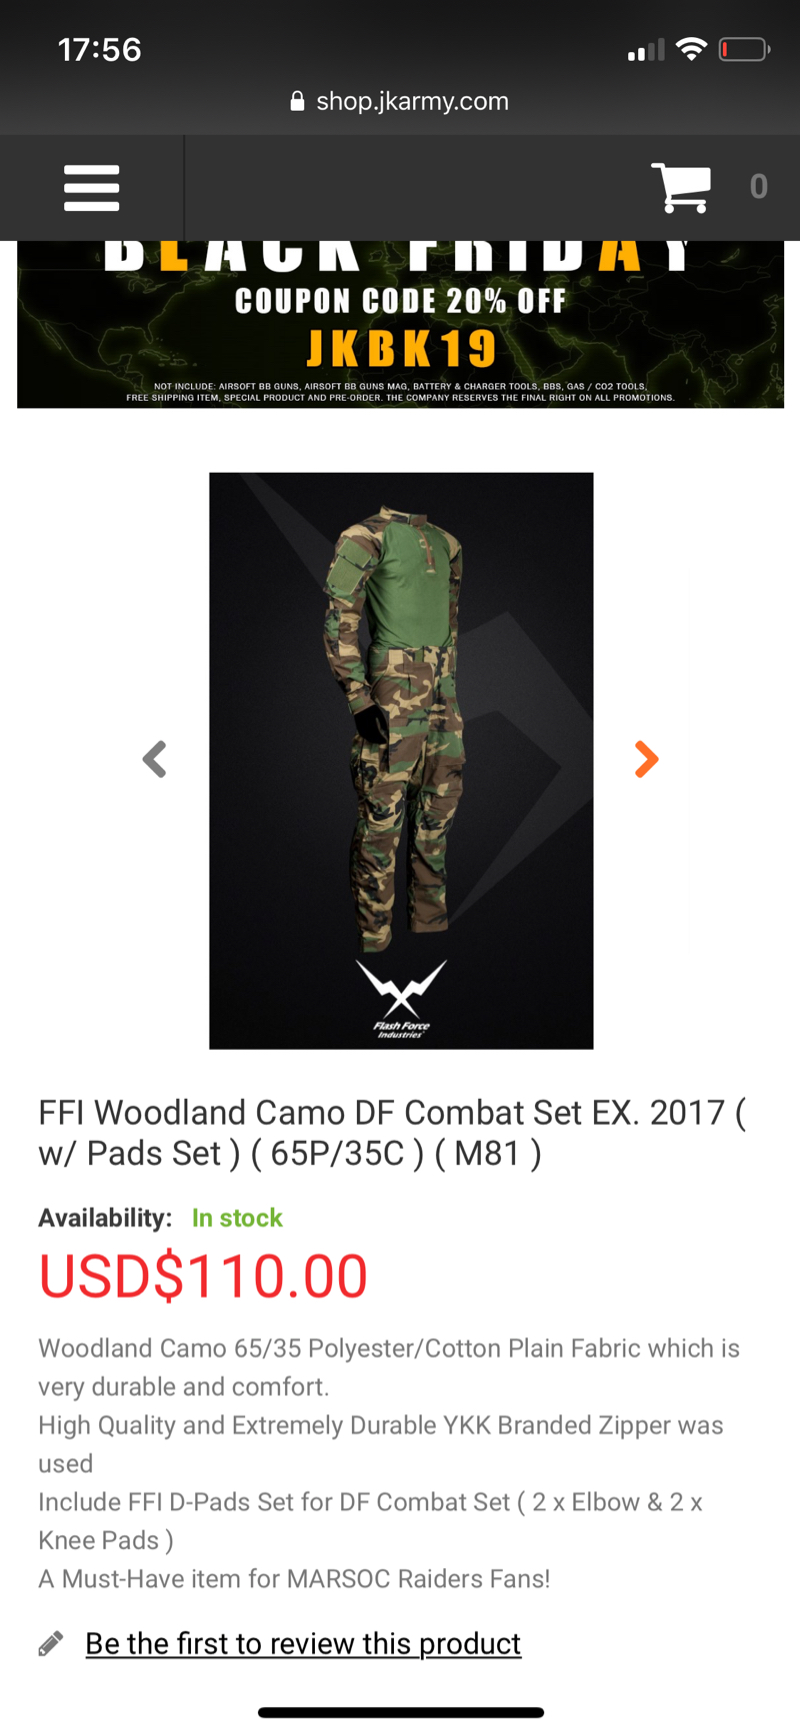This screenshot has width=800, height=1736.
Task: Tap the padlock icon beside the URL
Action: (297, 101)
